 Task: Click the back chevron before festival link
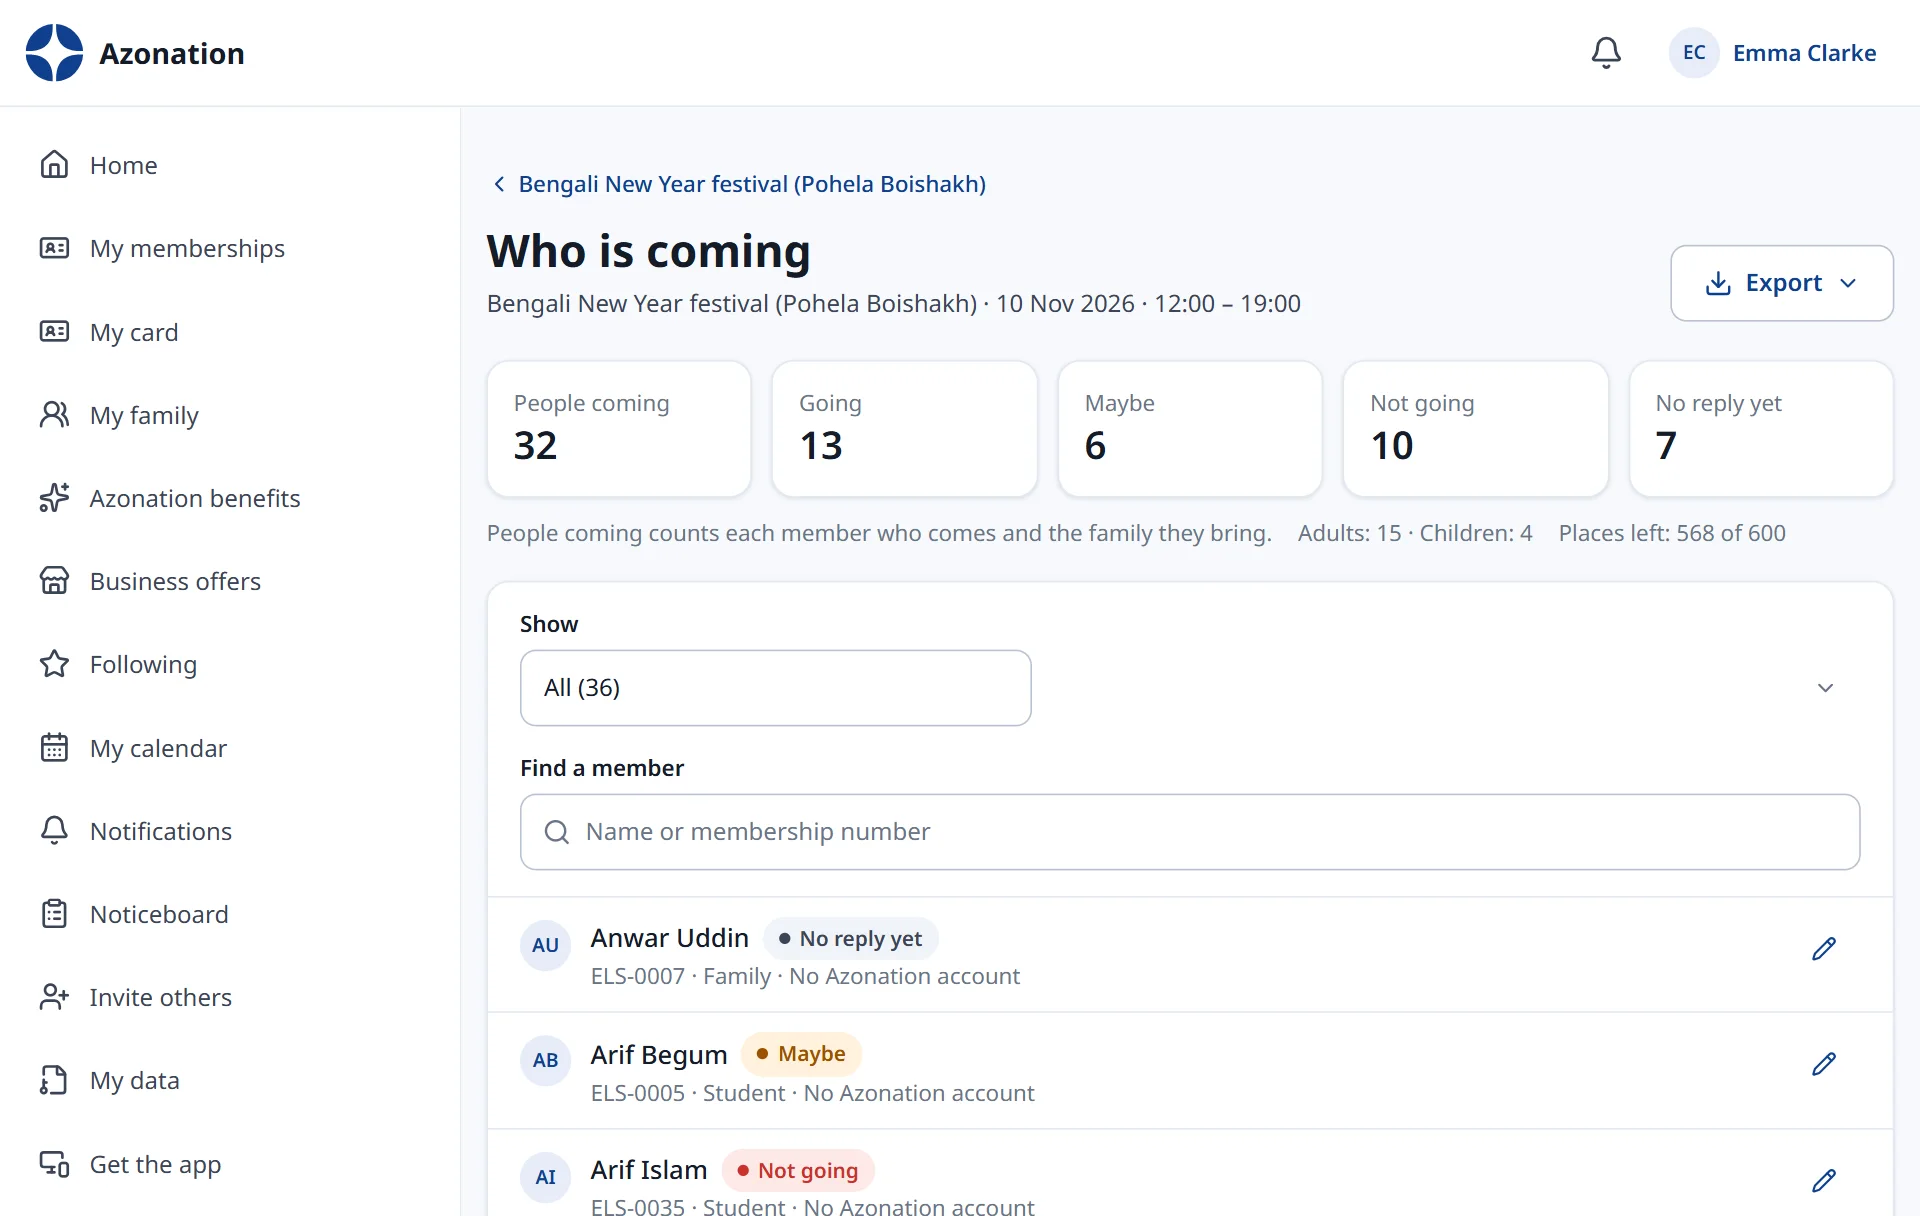[x=499, y=184]
